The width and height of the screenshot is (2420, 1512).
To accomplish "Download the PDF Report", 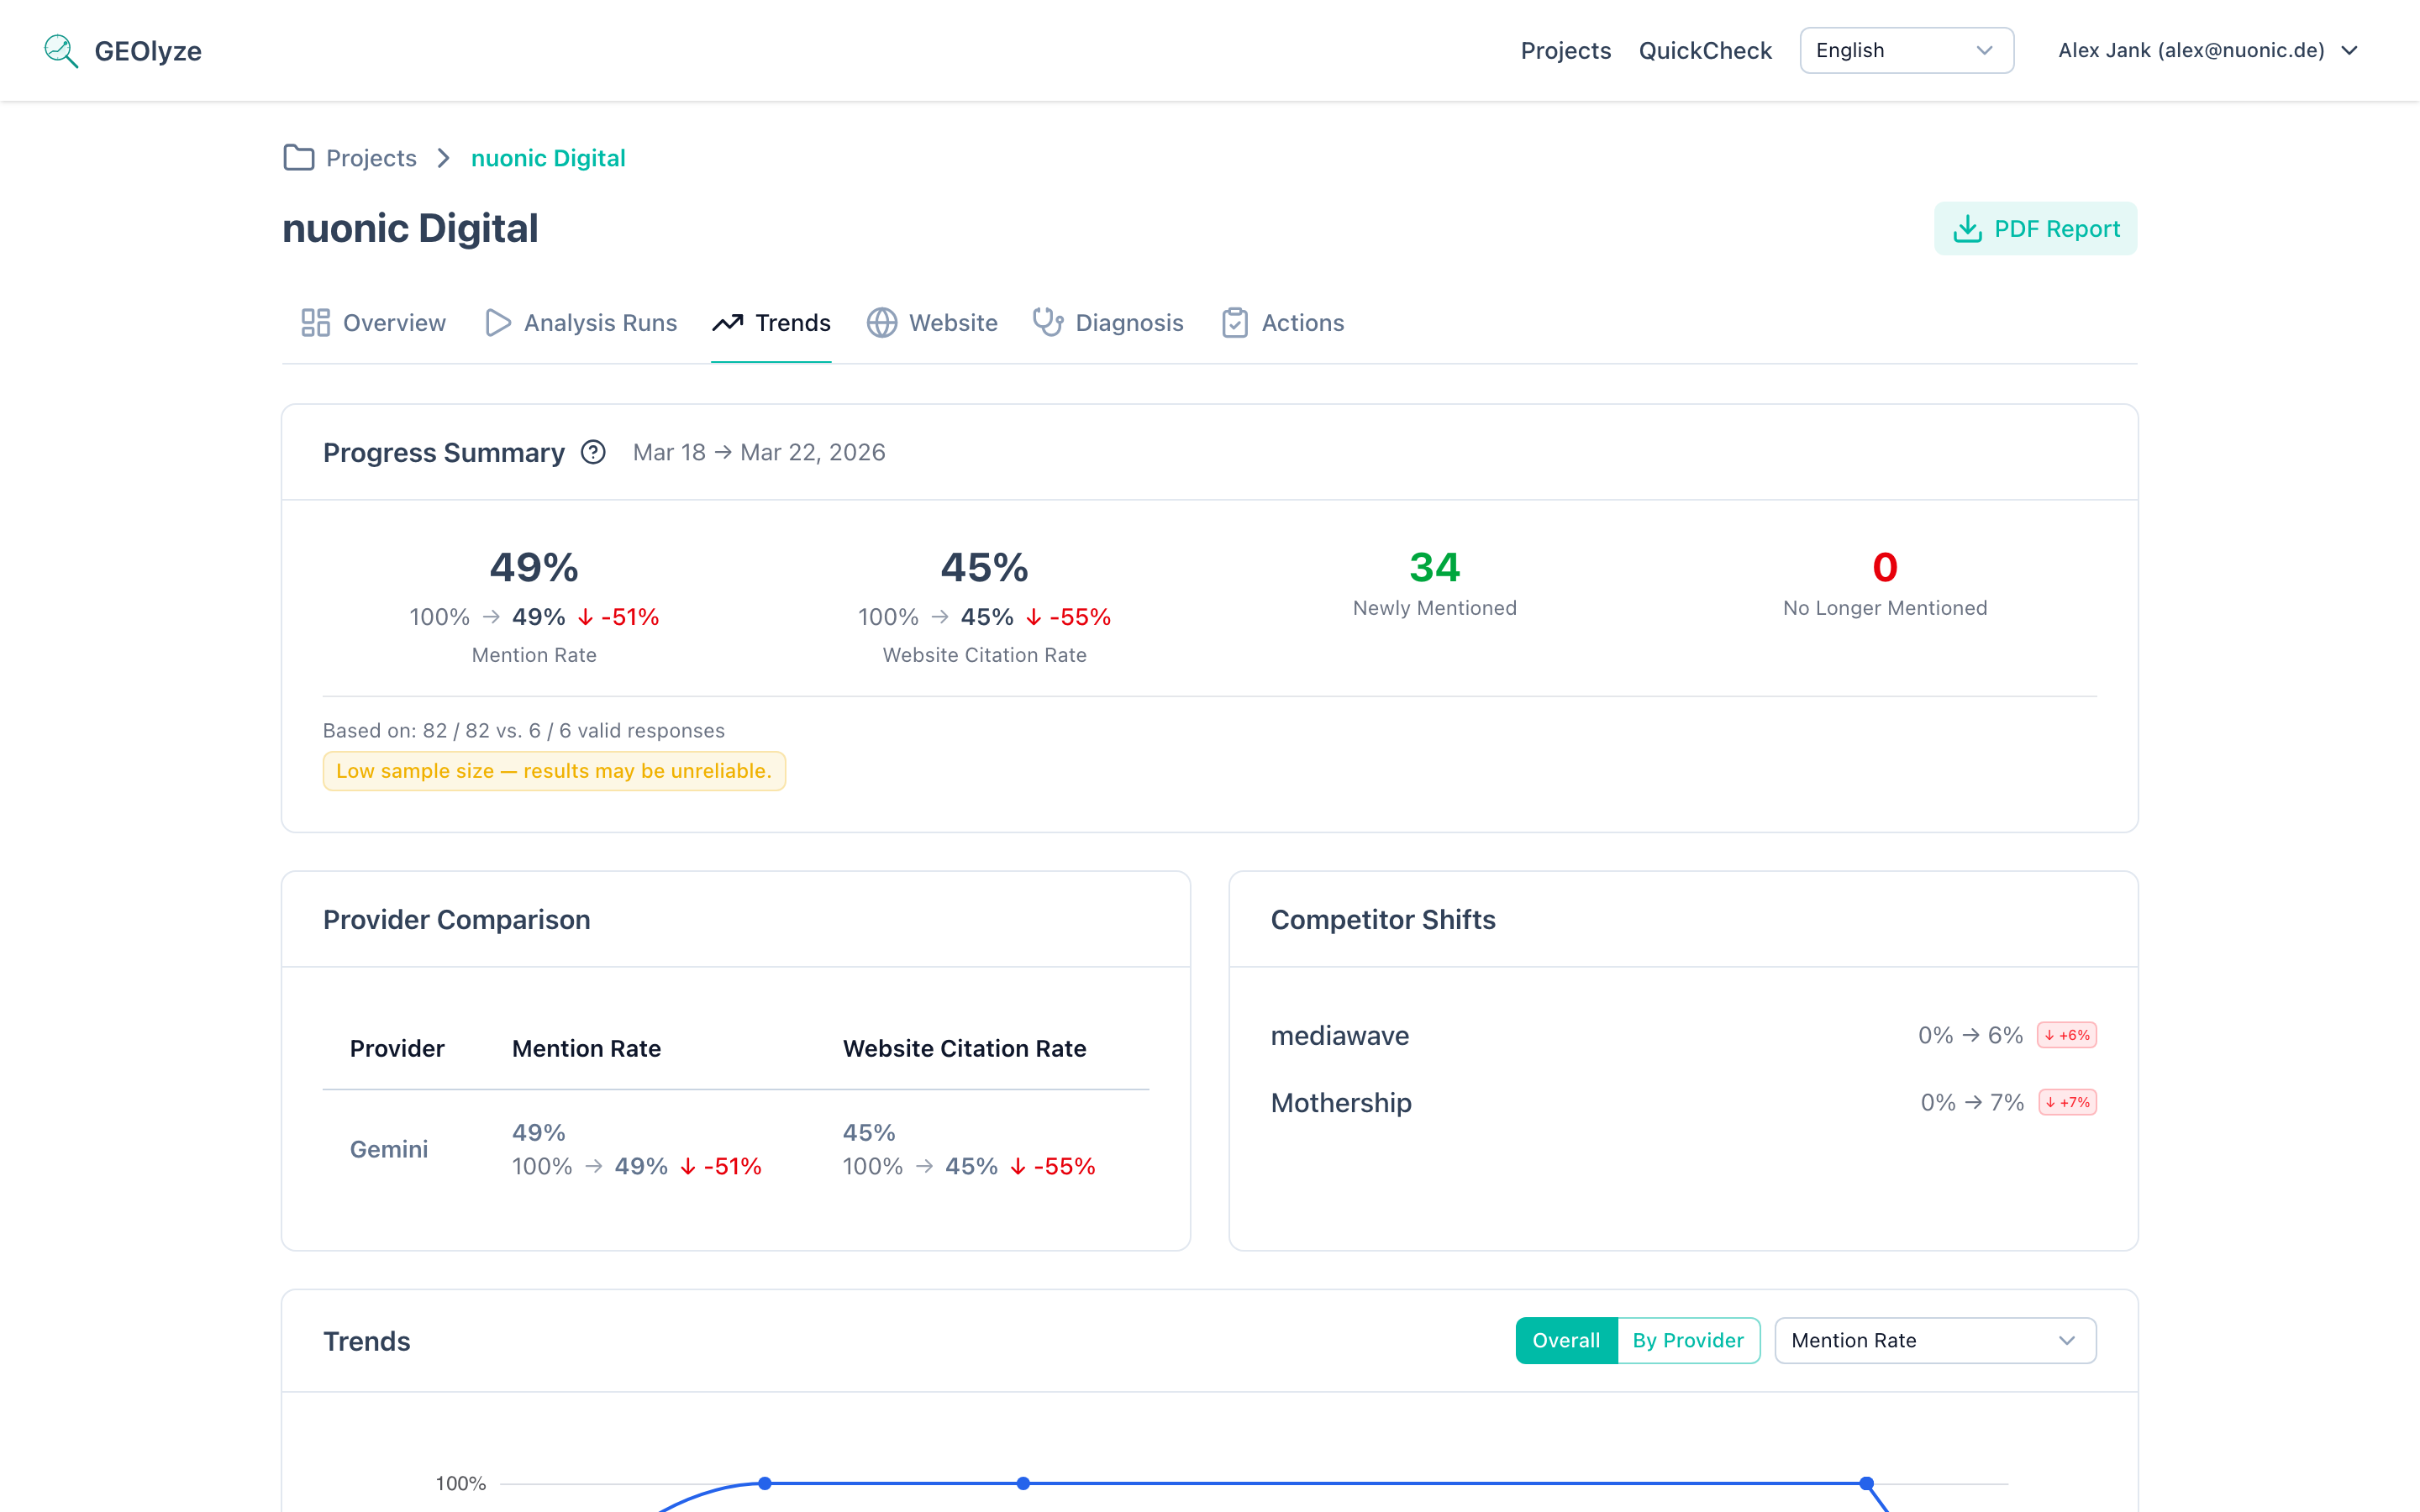I will [2034, 228].
